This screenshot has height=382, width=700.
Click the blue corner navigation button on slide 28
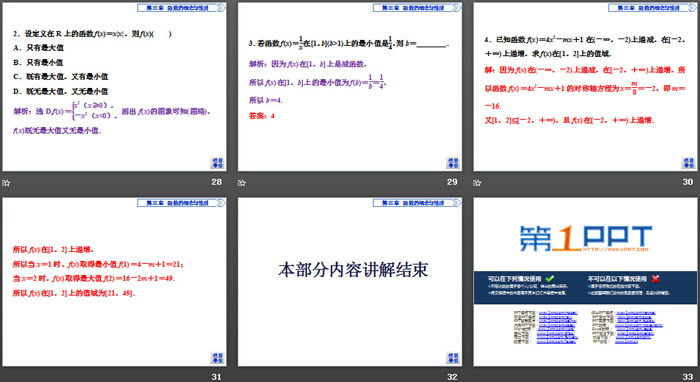point(217,163)
